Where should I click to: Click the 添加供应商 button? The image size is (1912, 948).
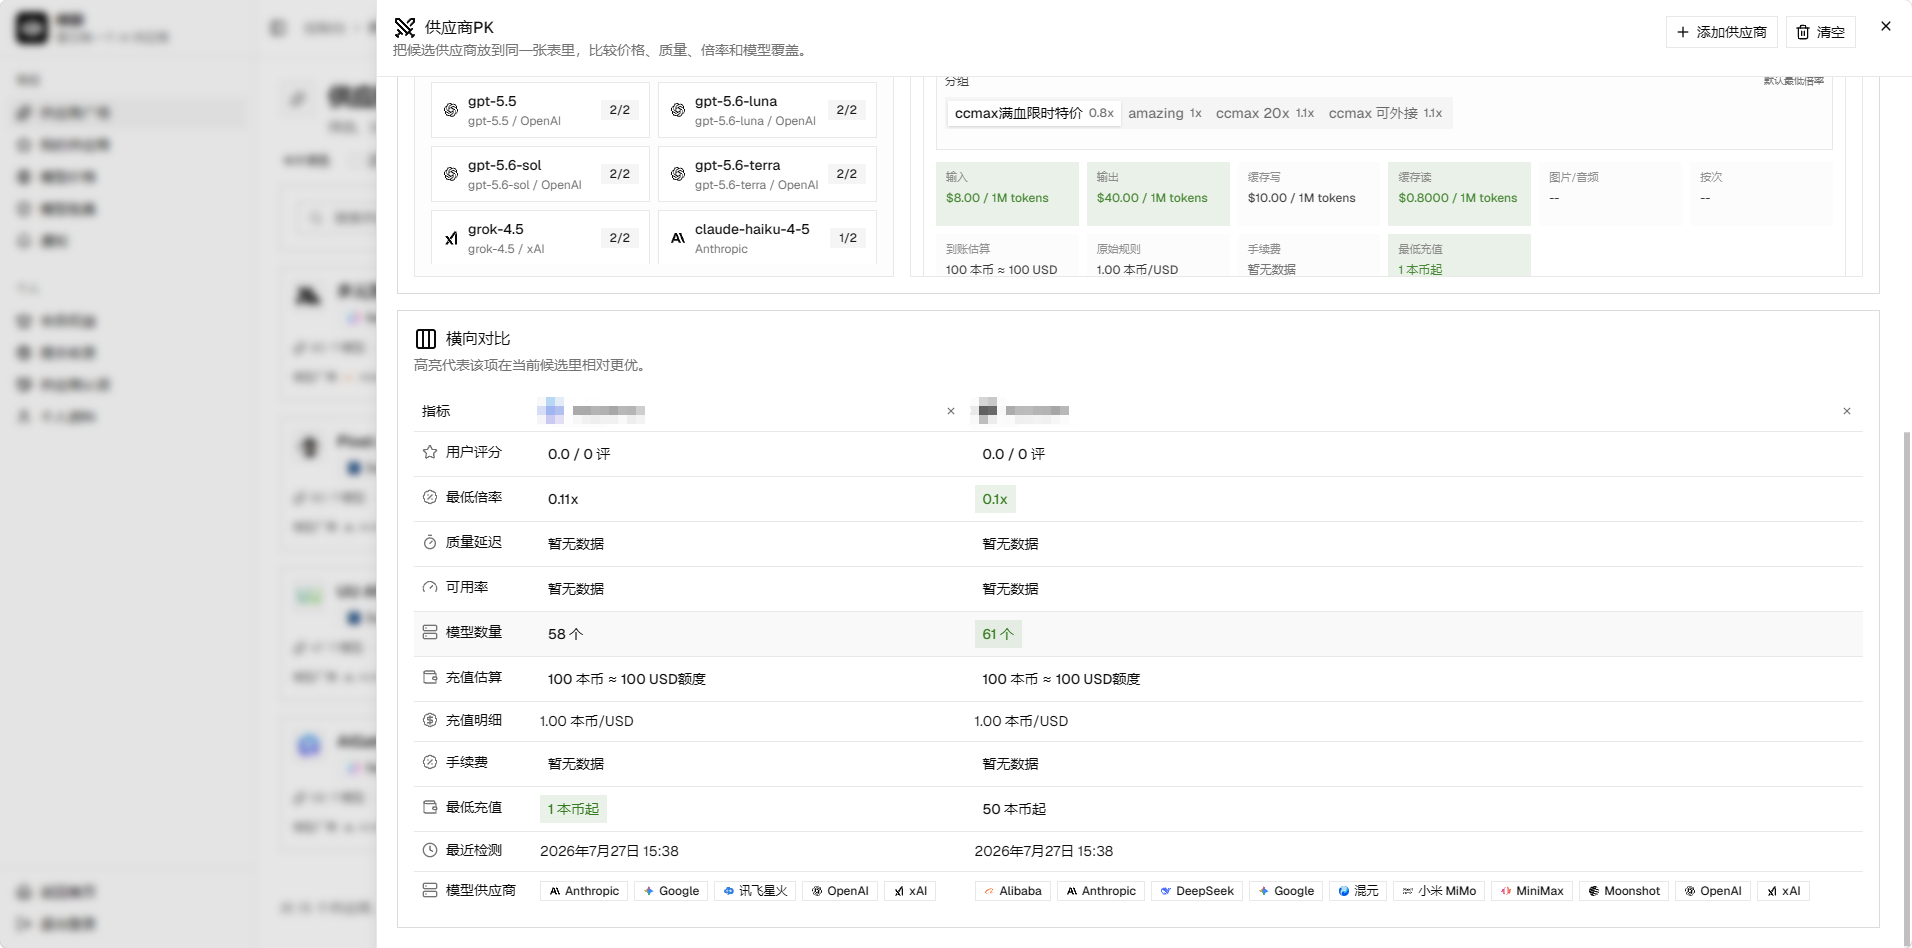pos(1721,32)
